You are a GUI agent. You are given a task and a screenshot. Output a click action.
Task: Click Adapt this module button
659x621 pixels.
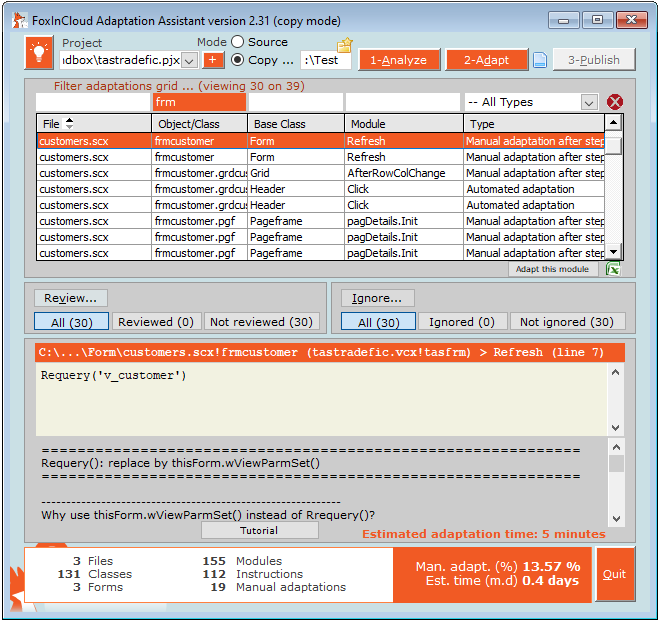(x=552, y=269)
